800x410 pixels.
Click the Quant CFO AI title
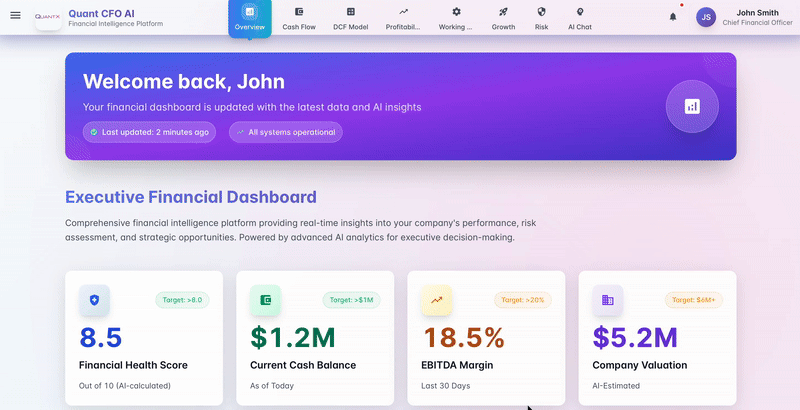tap(102, 13)
